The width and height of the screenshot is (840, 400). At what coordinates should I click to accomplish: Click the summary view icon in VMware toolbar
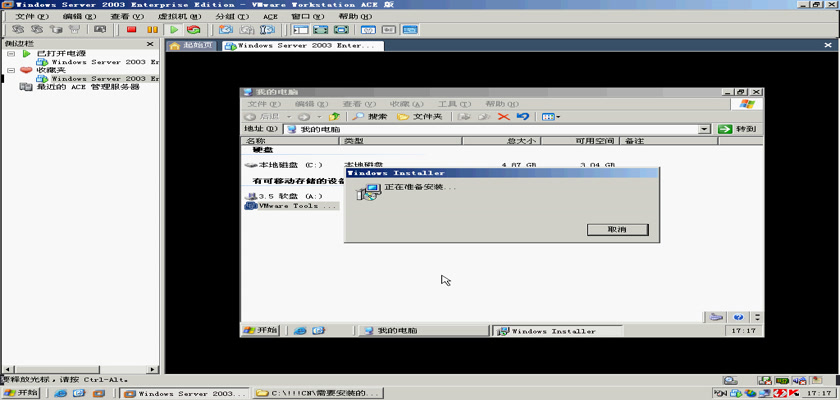click(x=369, y=29)
